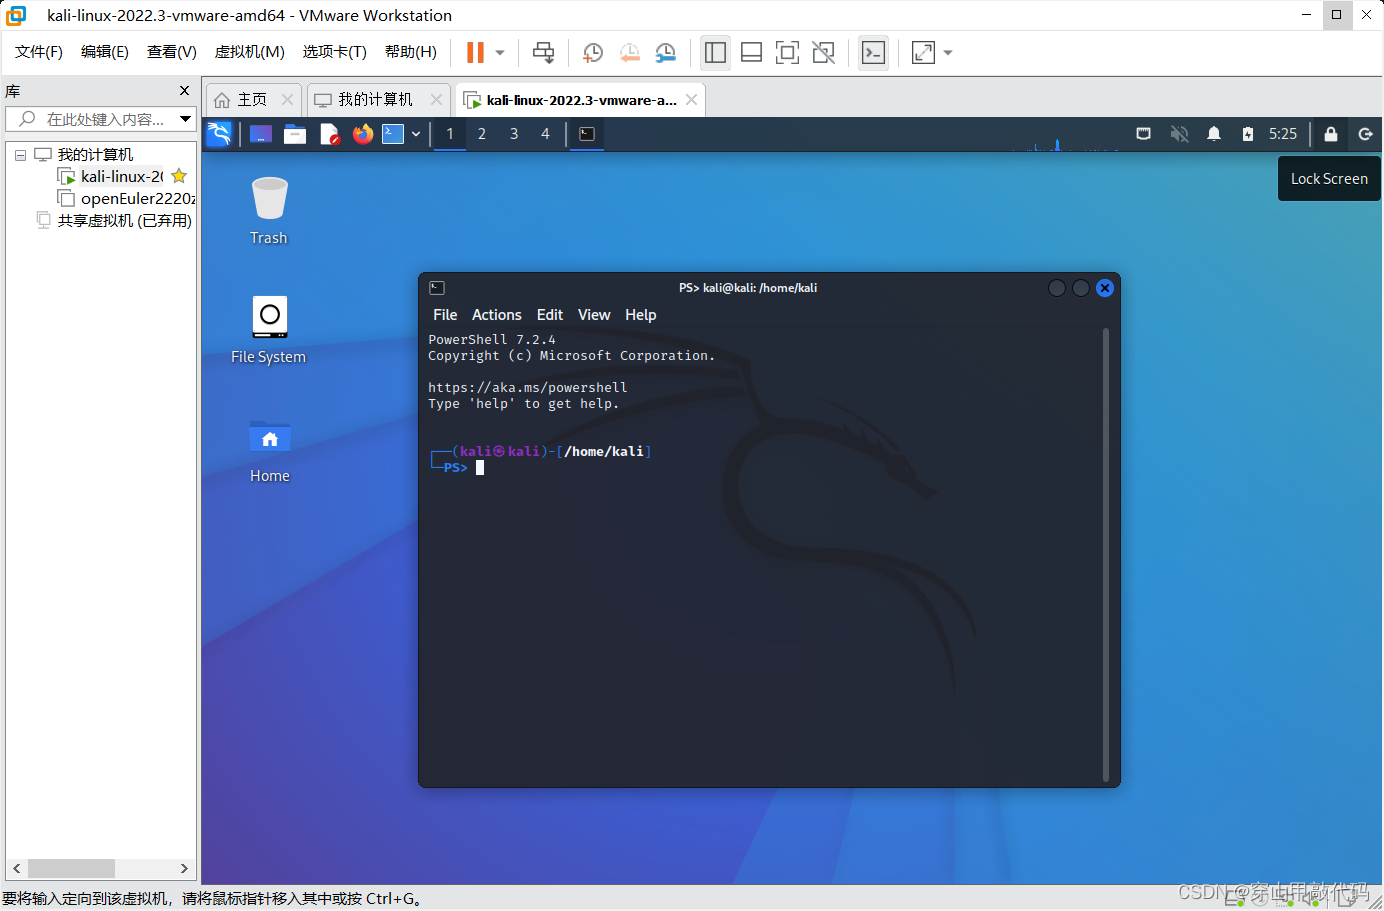
Task: Open the terminal Edit menu
Action: coord(550,315)
